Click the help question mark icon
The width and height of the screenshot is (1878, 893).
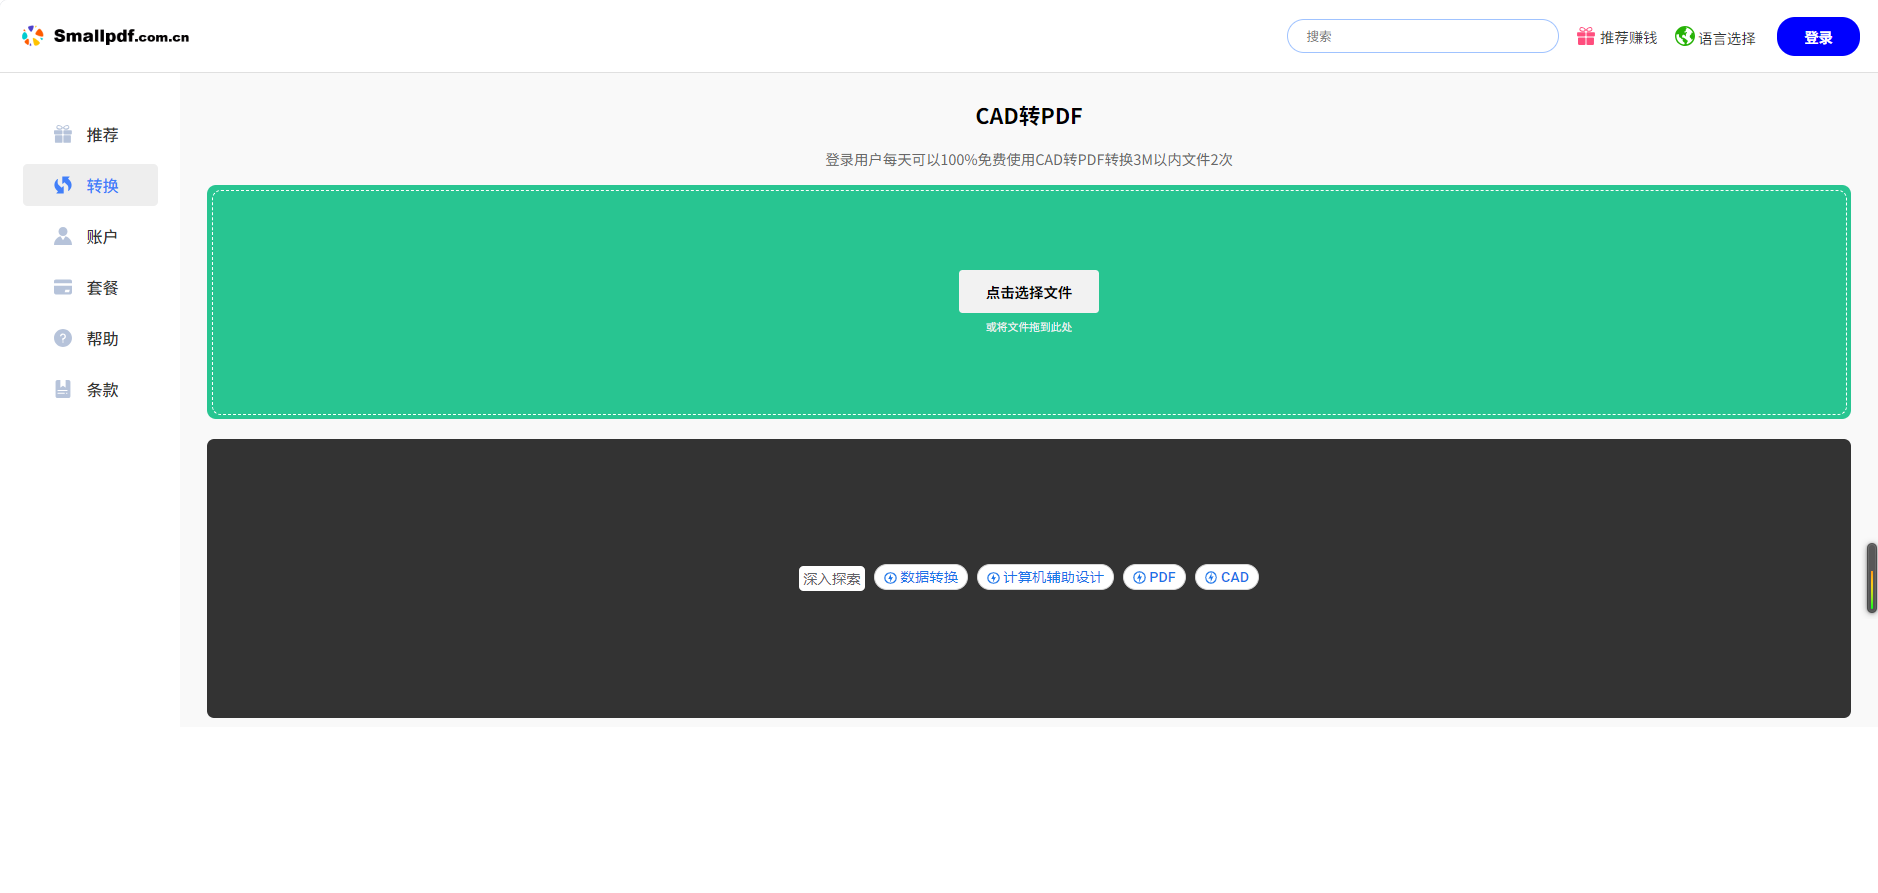tap(63, 338)
